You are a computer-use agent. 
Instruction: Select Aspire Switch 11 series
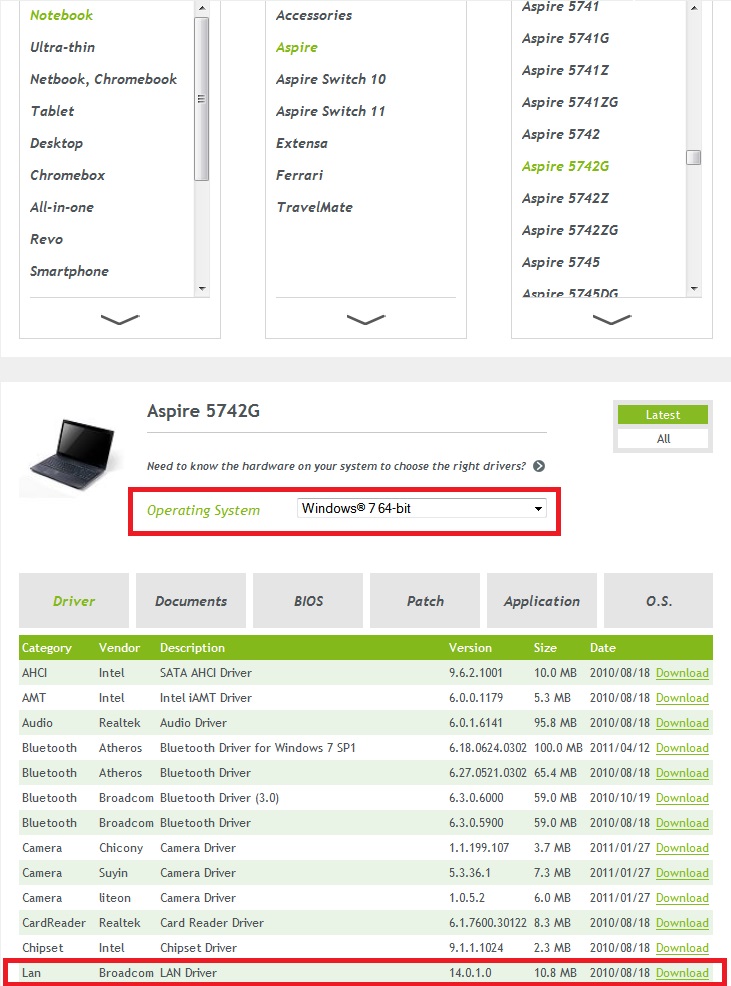click(x=330, y=111)
